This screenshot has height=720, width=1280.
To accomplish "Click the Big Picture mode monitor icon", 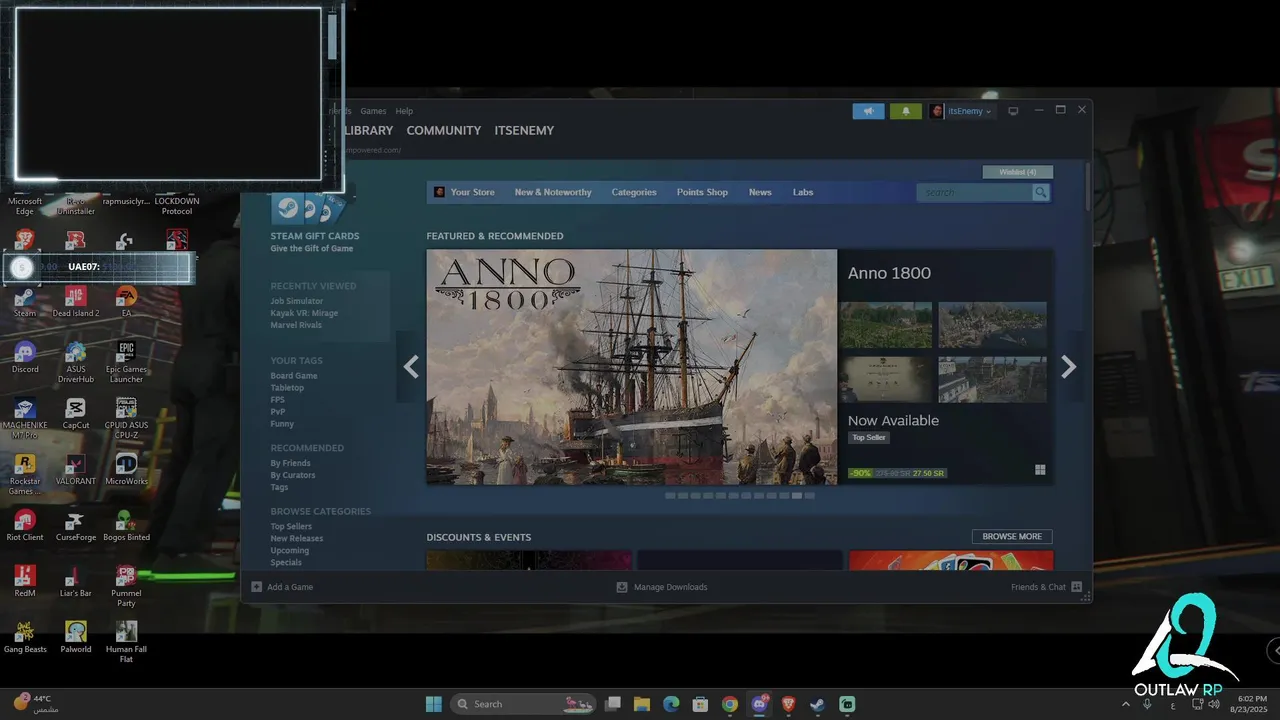I will click(x=1012, y=111).
